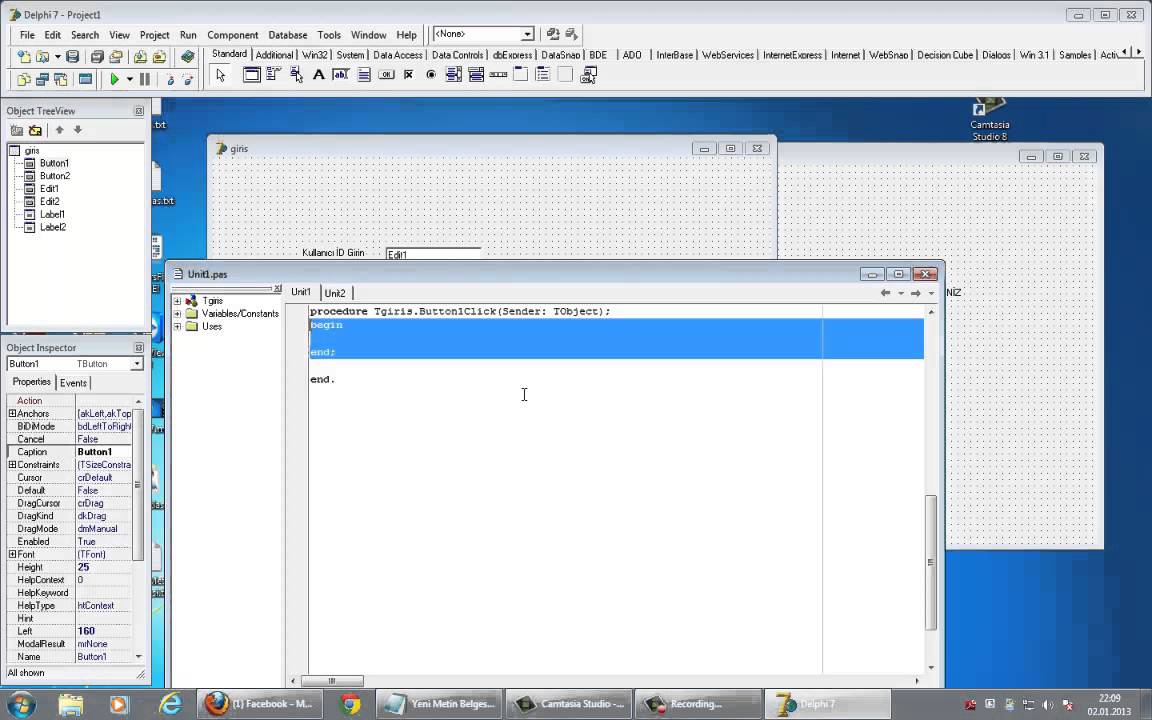Select Label2 in the Object TreeView
The height and width of the screenshot is (720, 1152).
(x=53, y=227)
